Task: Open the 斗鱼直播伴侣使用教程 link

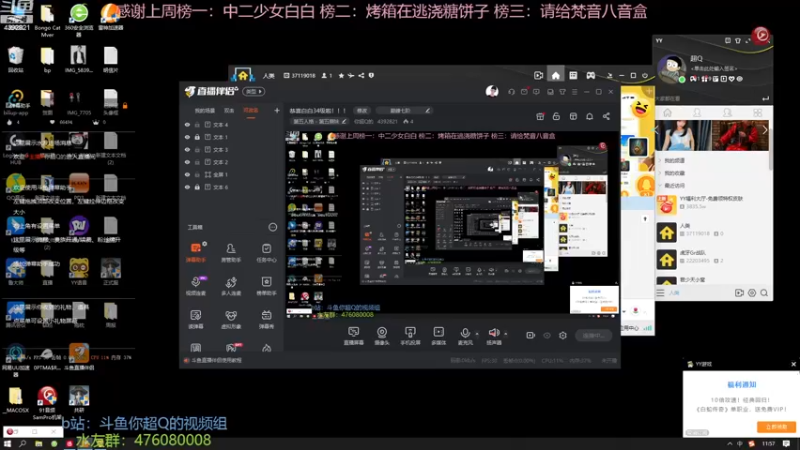Action: tap(216, 360)
